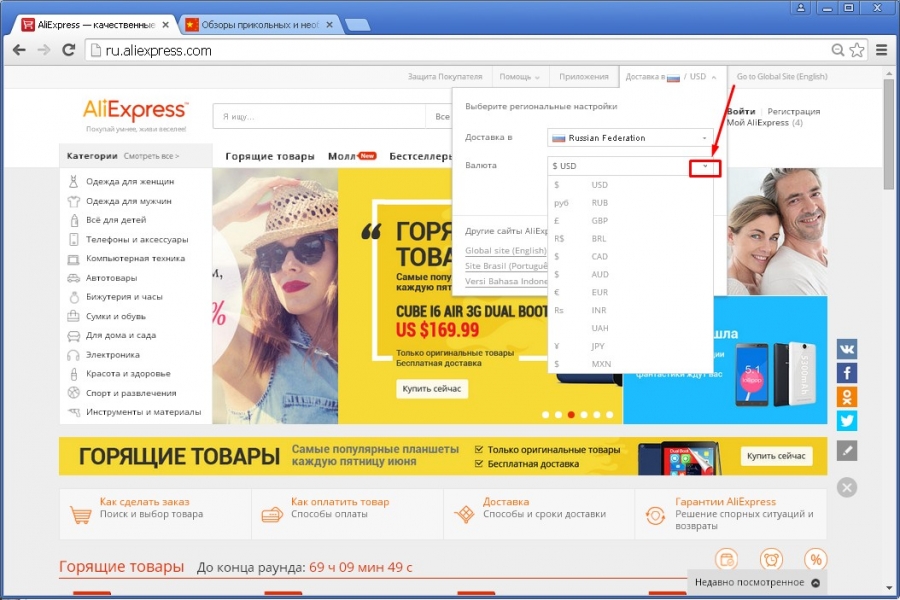Bookmark the page with the star icon

coord(856,51)
